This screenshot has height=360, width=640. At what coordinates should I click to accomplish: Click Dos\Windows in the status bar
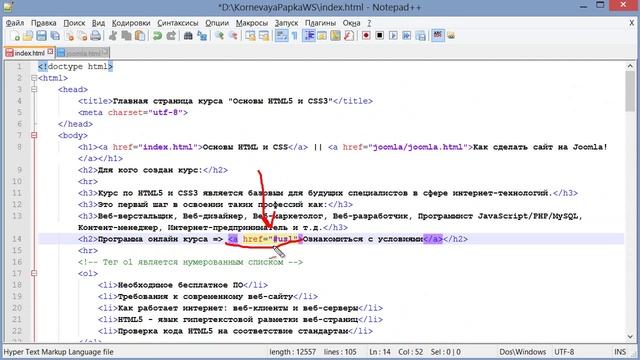[x=522, y=352]
